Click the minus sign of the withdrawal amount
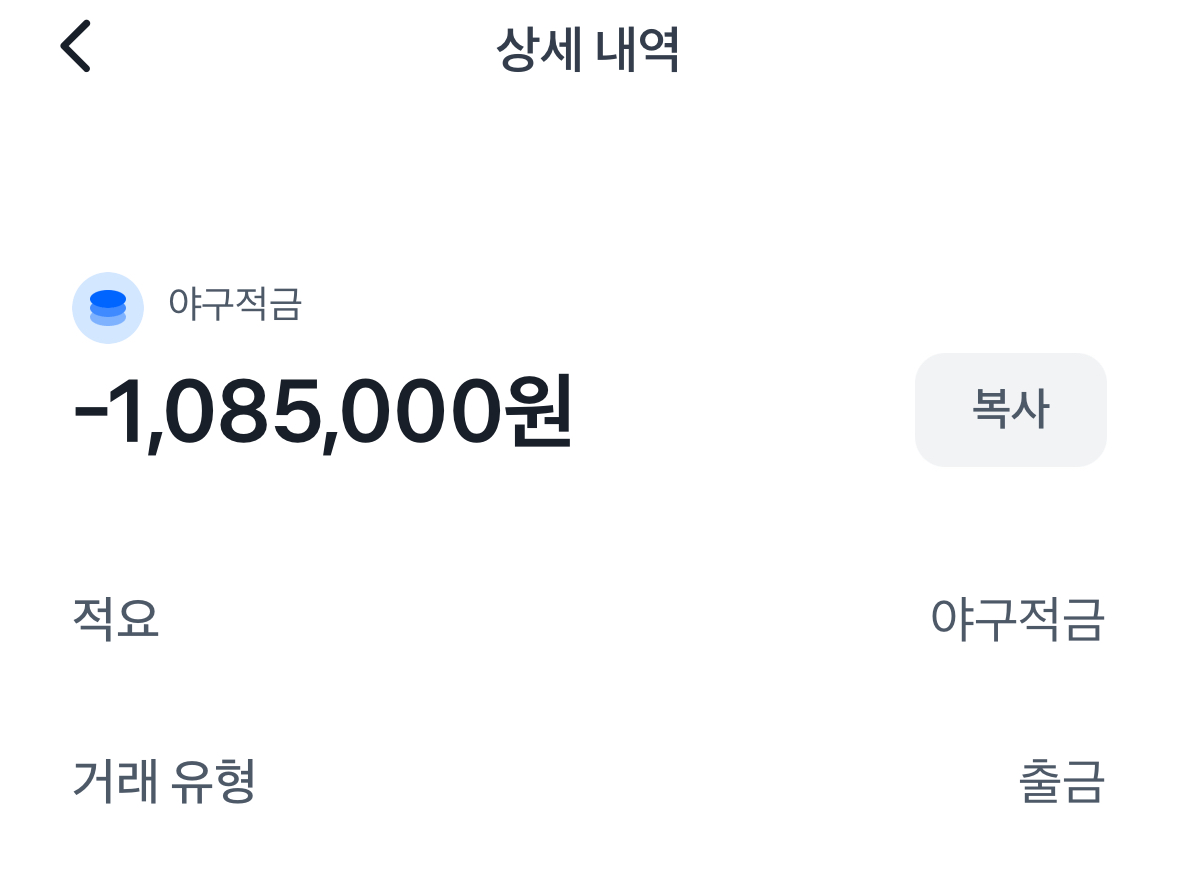This screenshot has width=1179, height=869. coord(90,414)
